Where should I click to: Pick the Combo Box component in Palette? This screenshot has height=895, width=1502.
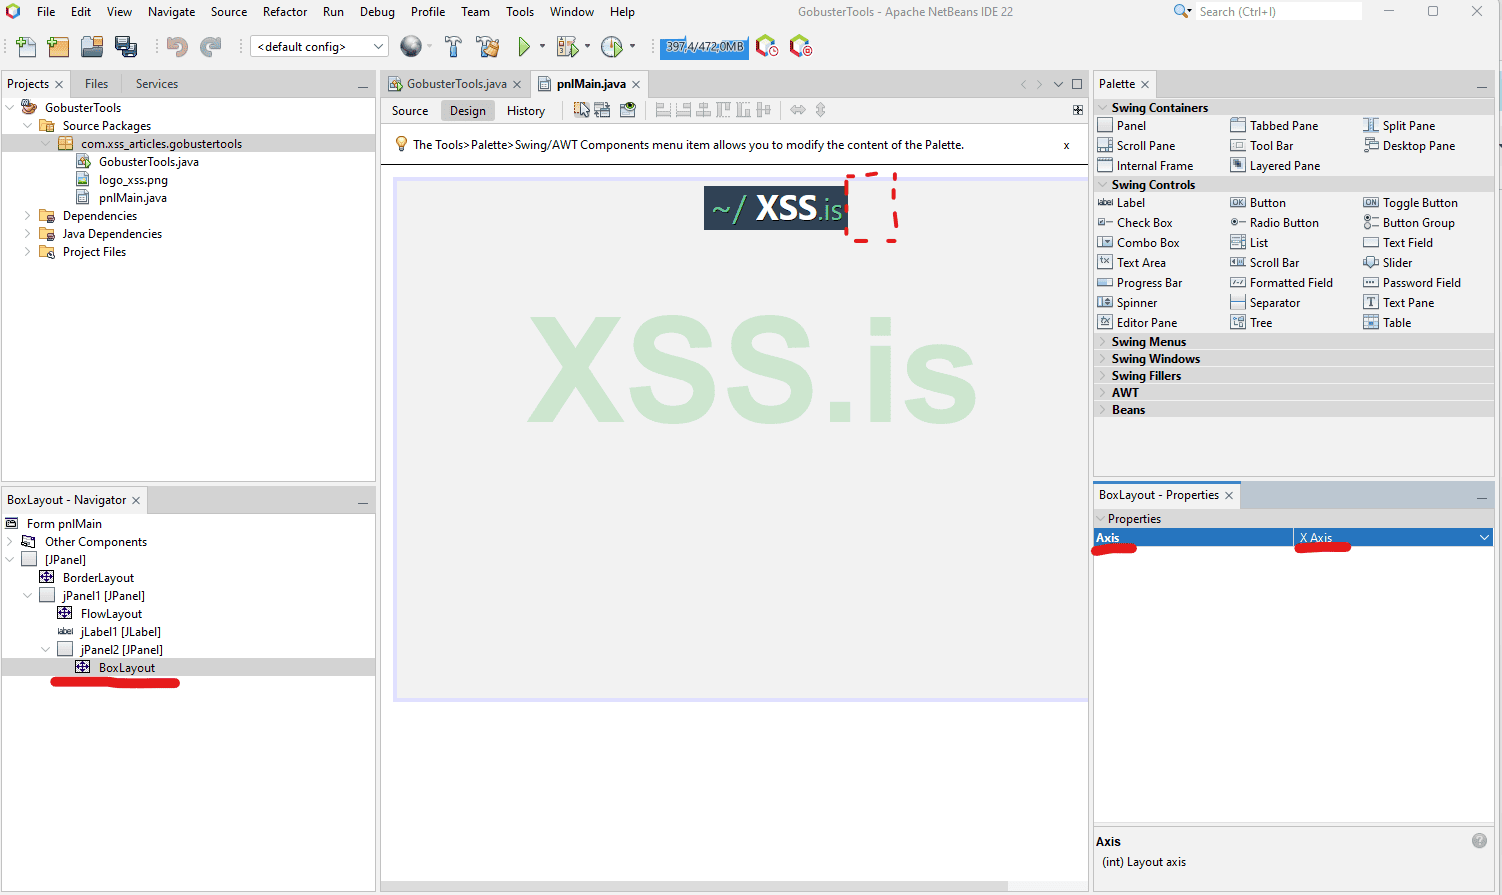pos(1138,243)
